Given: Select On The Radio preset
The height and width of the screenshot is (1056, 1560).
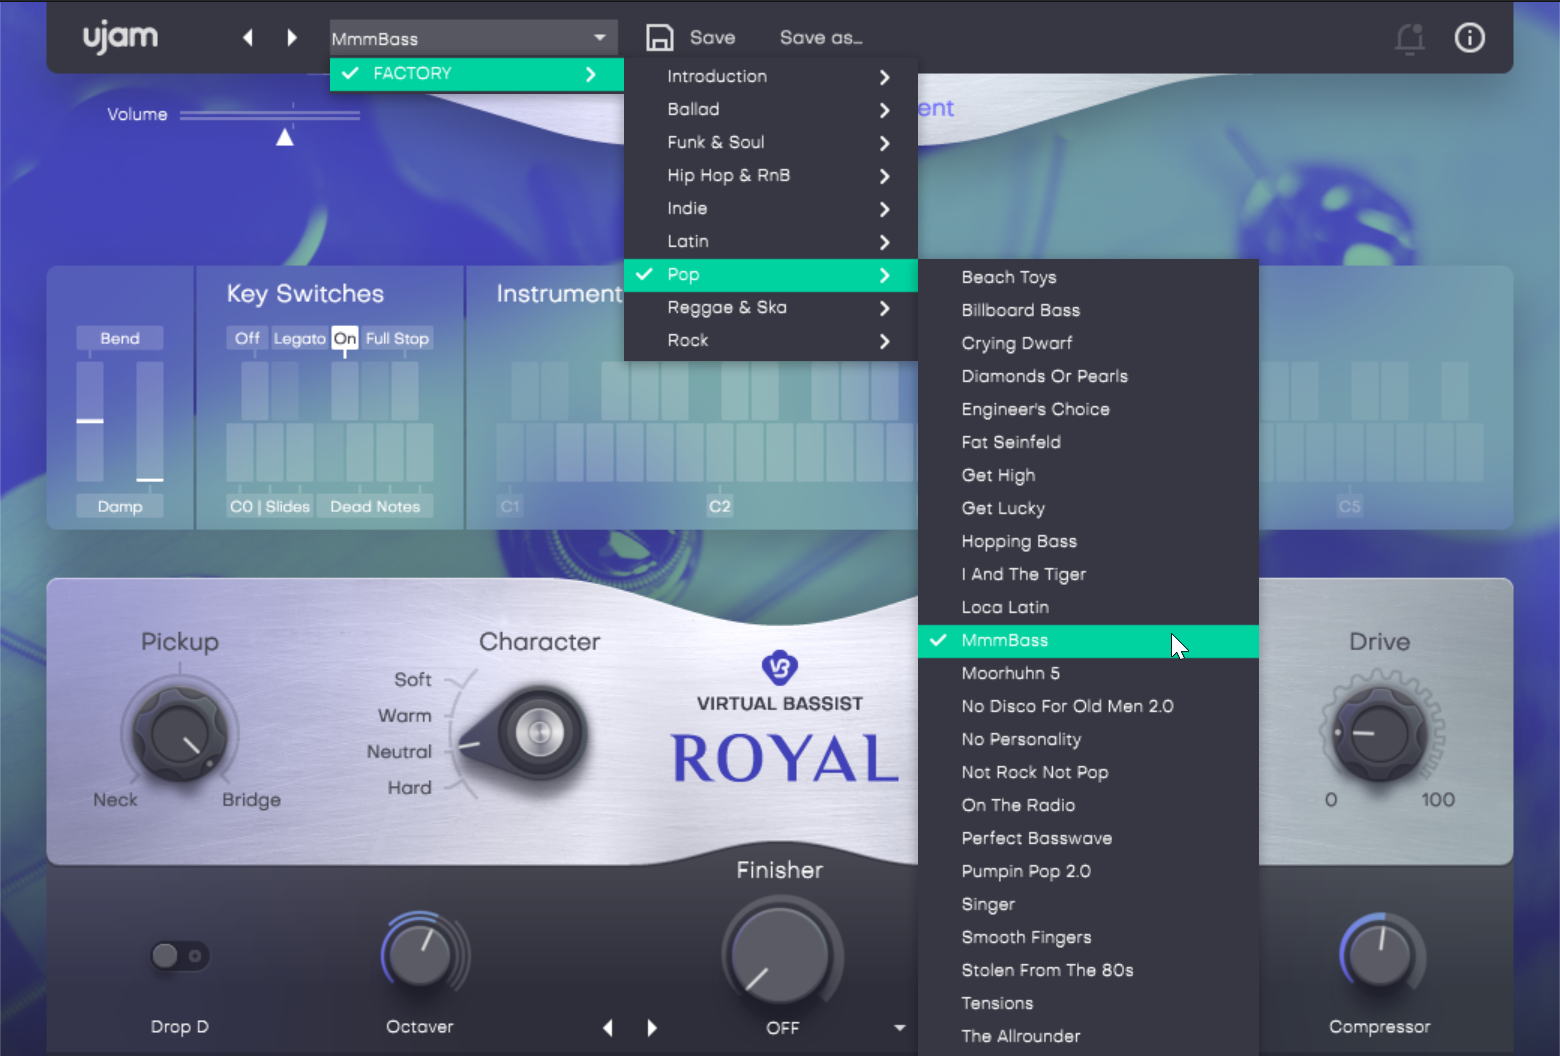Looking at the screenshot, I should pyautogui.click(x=1088, y=806).
